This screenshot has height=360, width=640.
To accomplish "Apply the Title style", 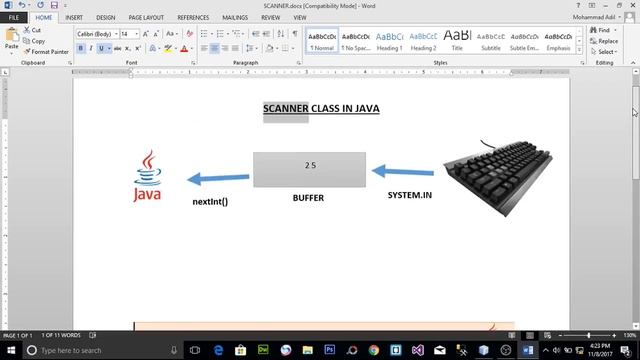I will (457, 41).
